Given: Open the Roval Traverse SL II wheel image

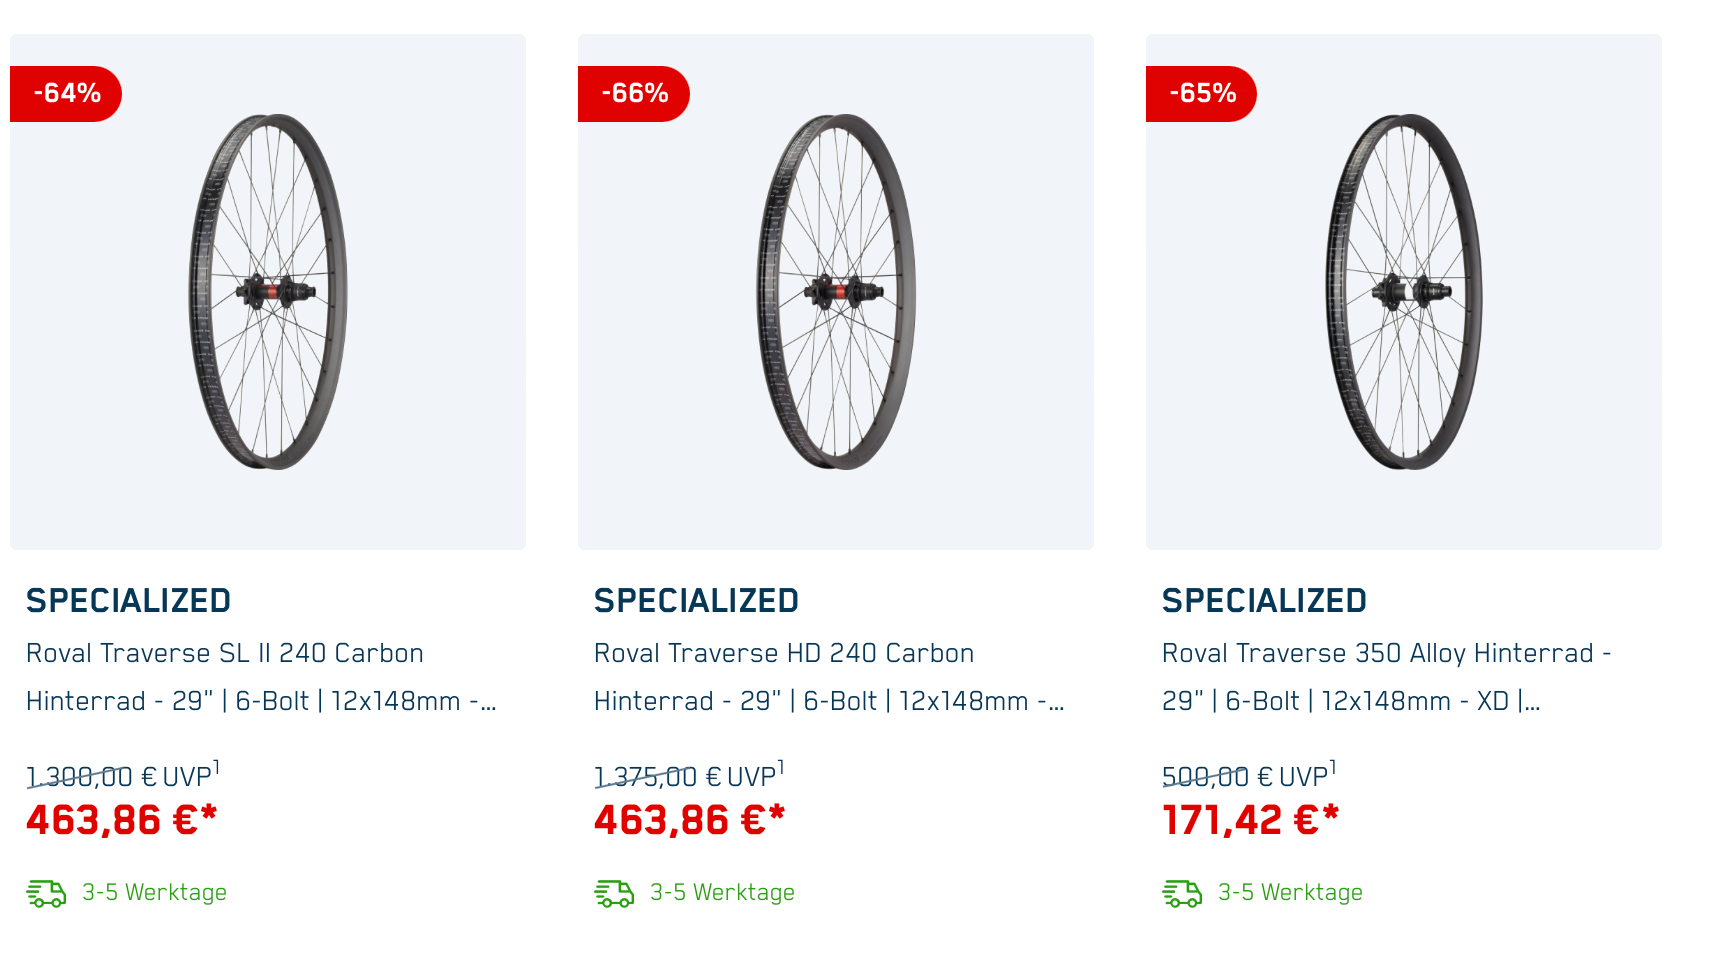Looking at the screenshot, I should [268, 292].
